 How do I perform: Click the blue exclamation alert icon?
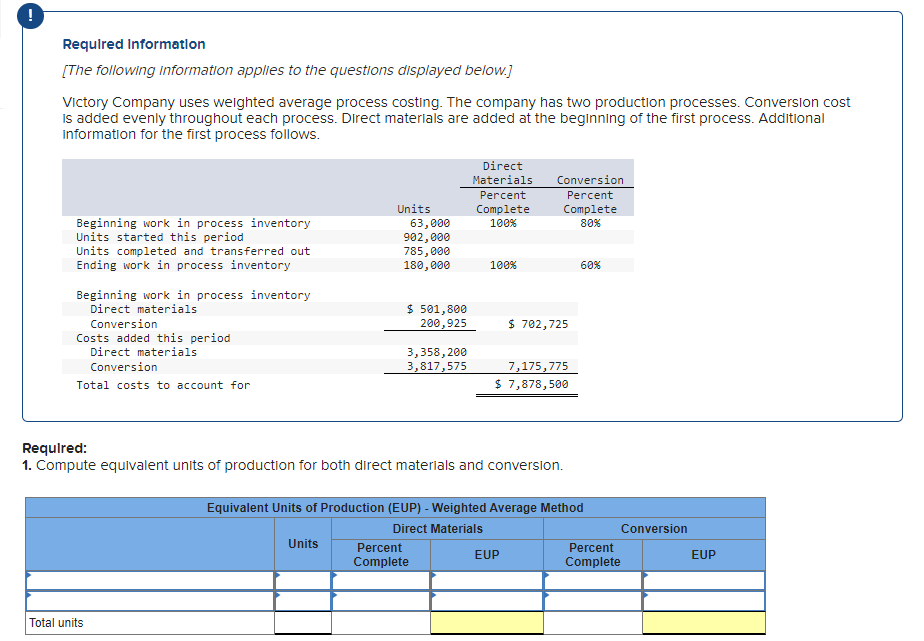(30, 16)
